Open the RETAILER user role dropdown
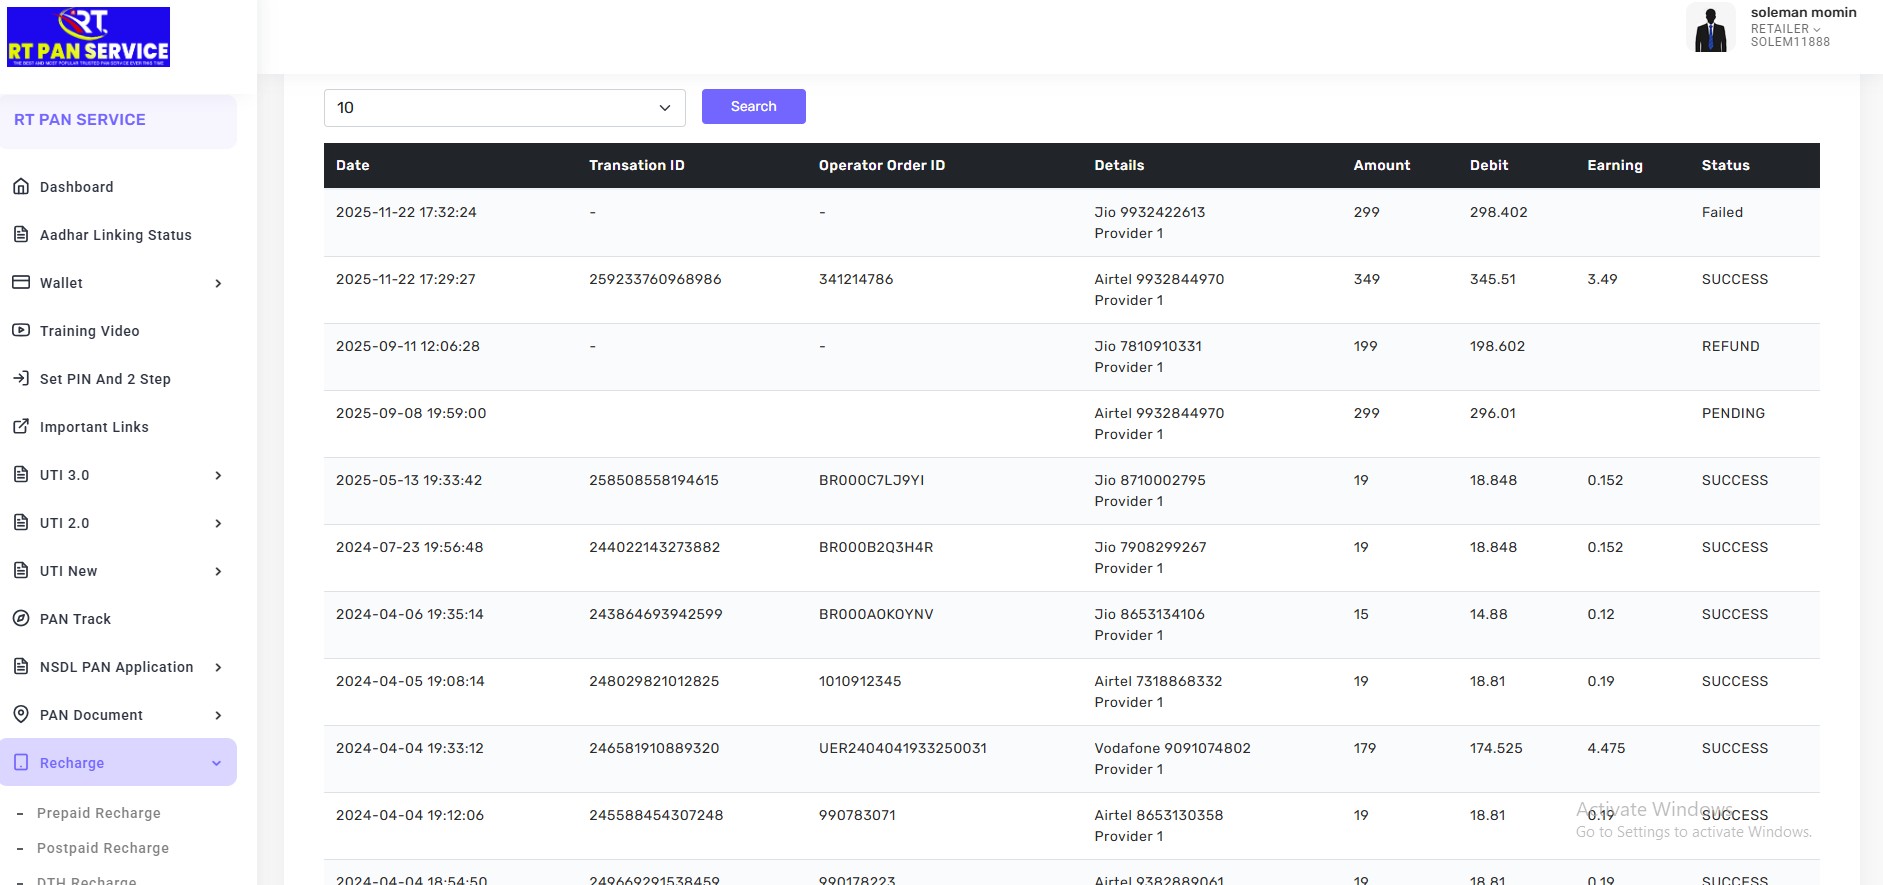The image size is (1883, 885). click(1785, 29)
